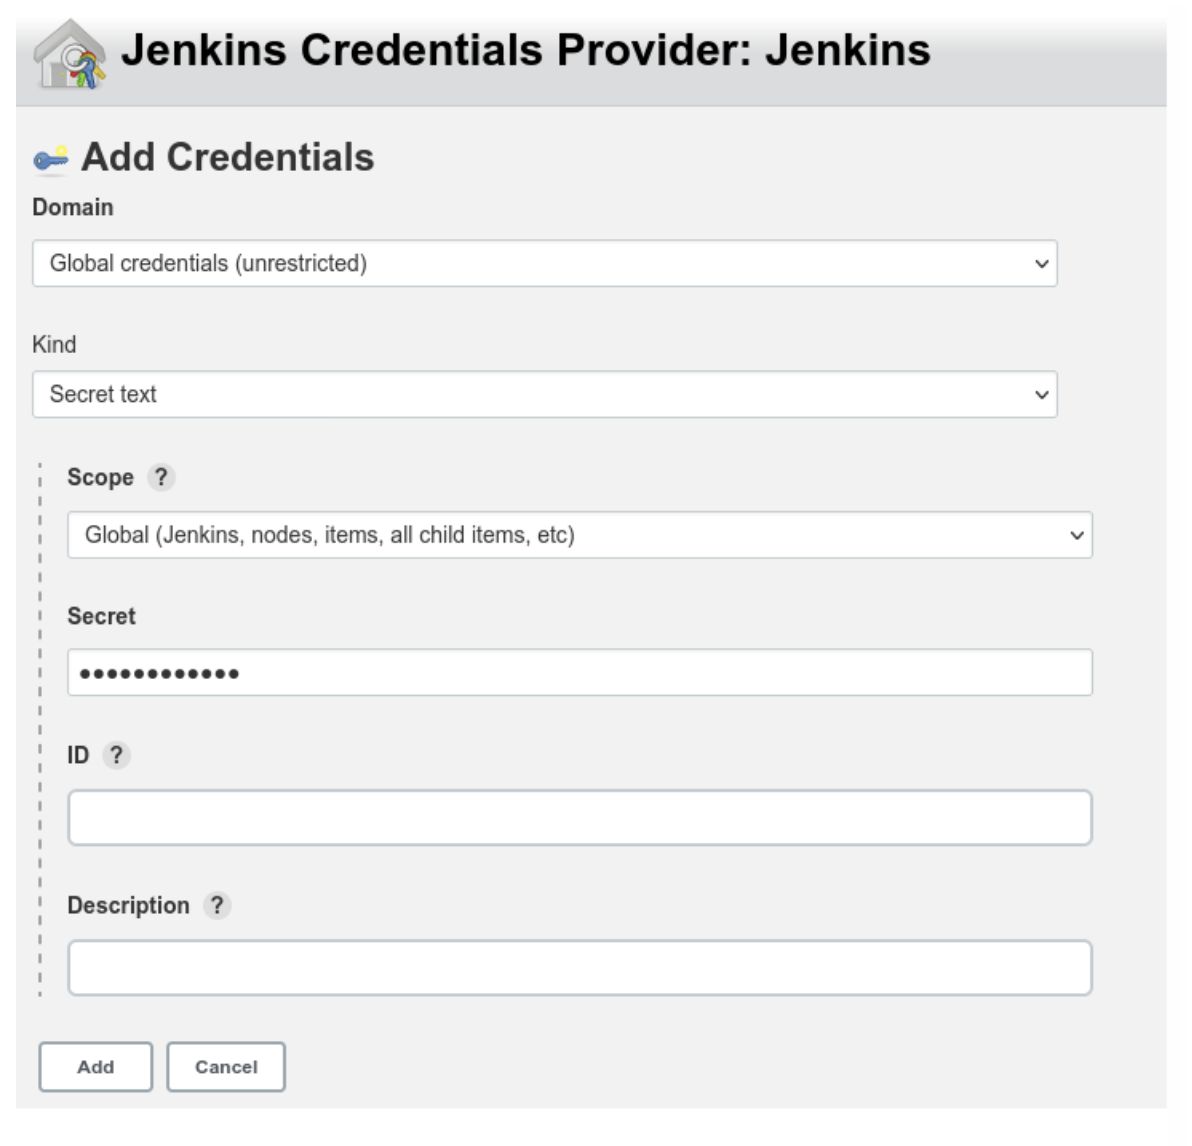Open the Domain dropdown showing Global credentials

(544, 263)
